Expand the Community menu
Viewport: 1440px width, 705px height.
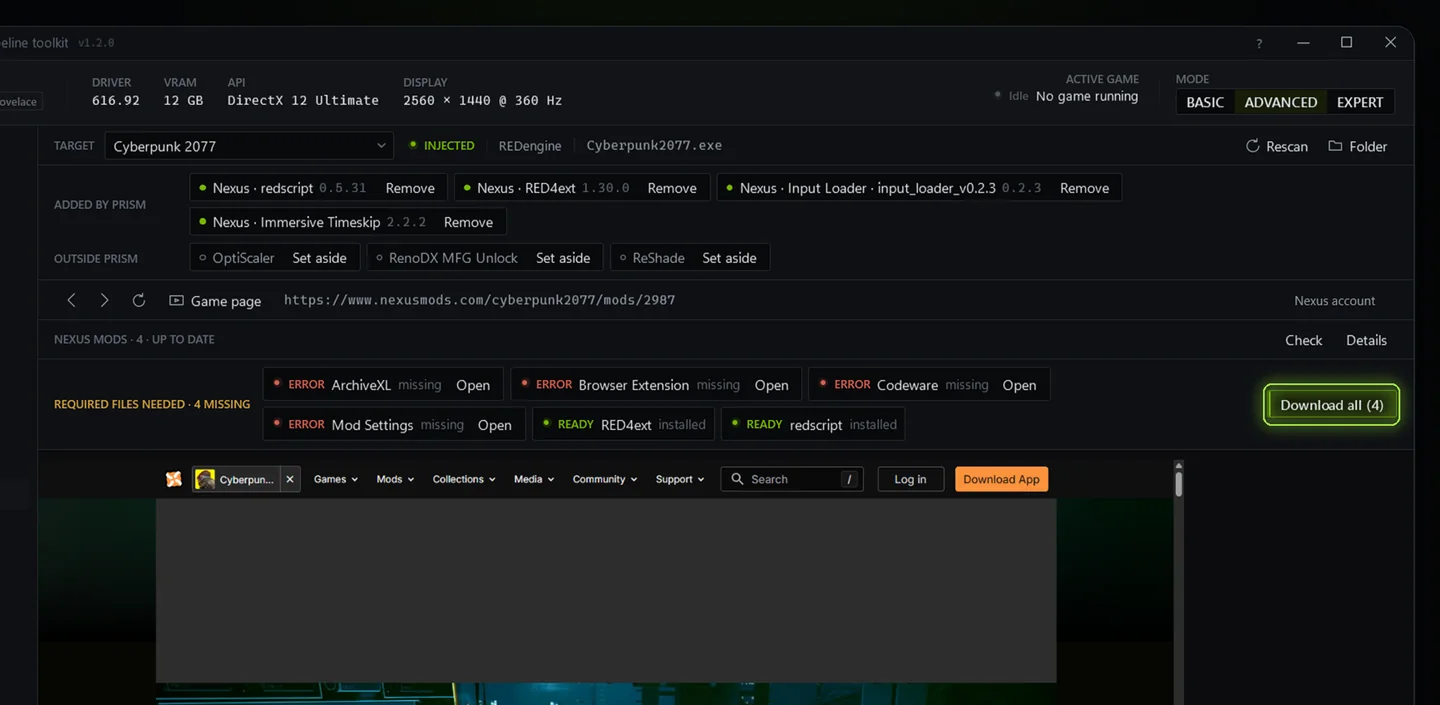(x=605, y=479)
